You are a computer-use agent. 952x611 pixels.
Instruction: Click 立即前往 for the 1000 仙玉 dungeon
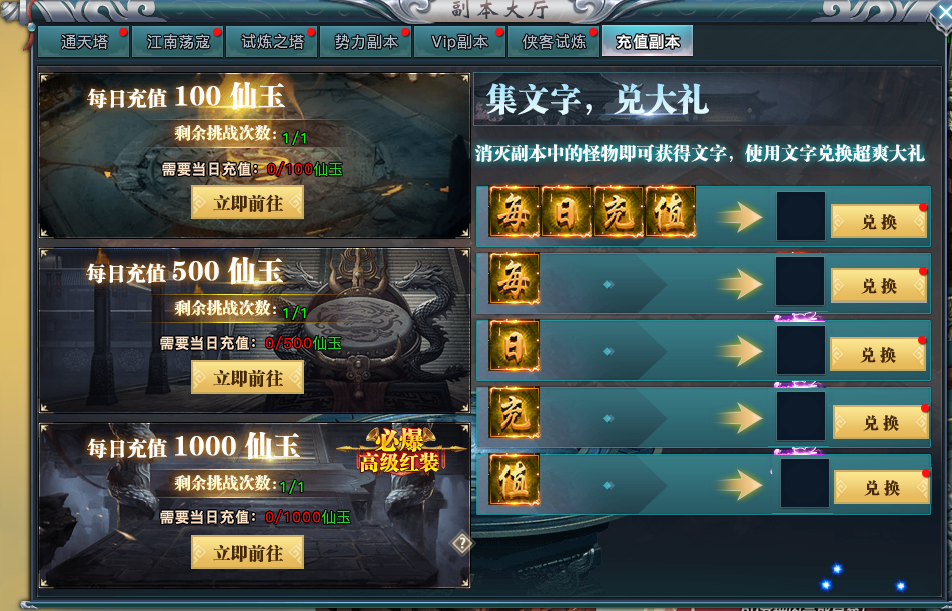coord(248,553)
